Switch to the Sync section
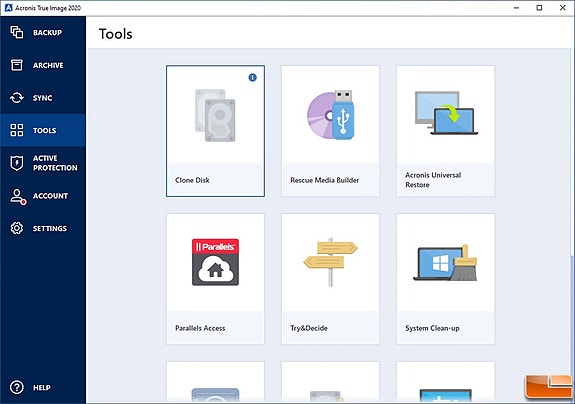 (x=43, y=98)
